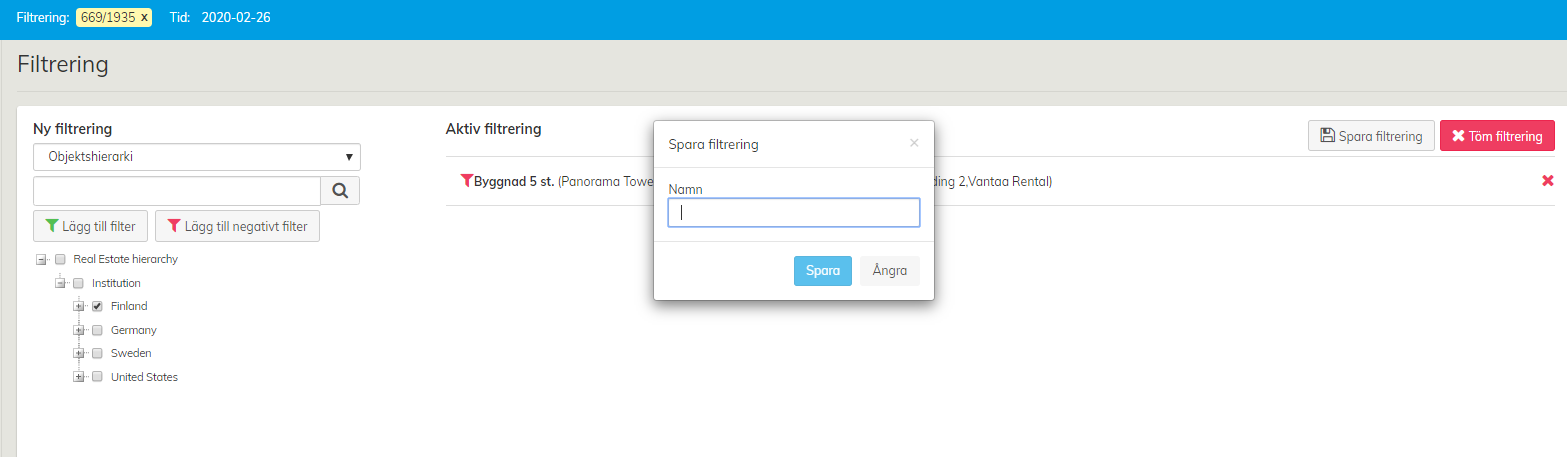The image size is (1567, 457).
Task: Clear filters with Töm filtrering
Action: tap(1497, 136)
